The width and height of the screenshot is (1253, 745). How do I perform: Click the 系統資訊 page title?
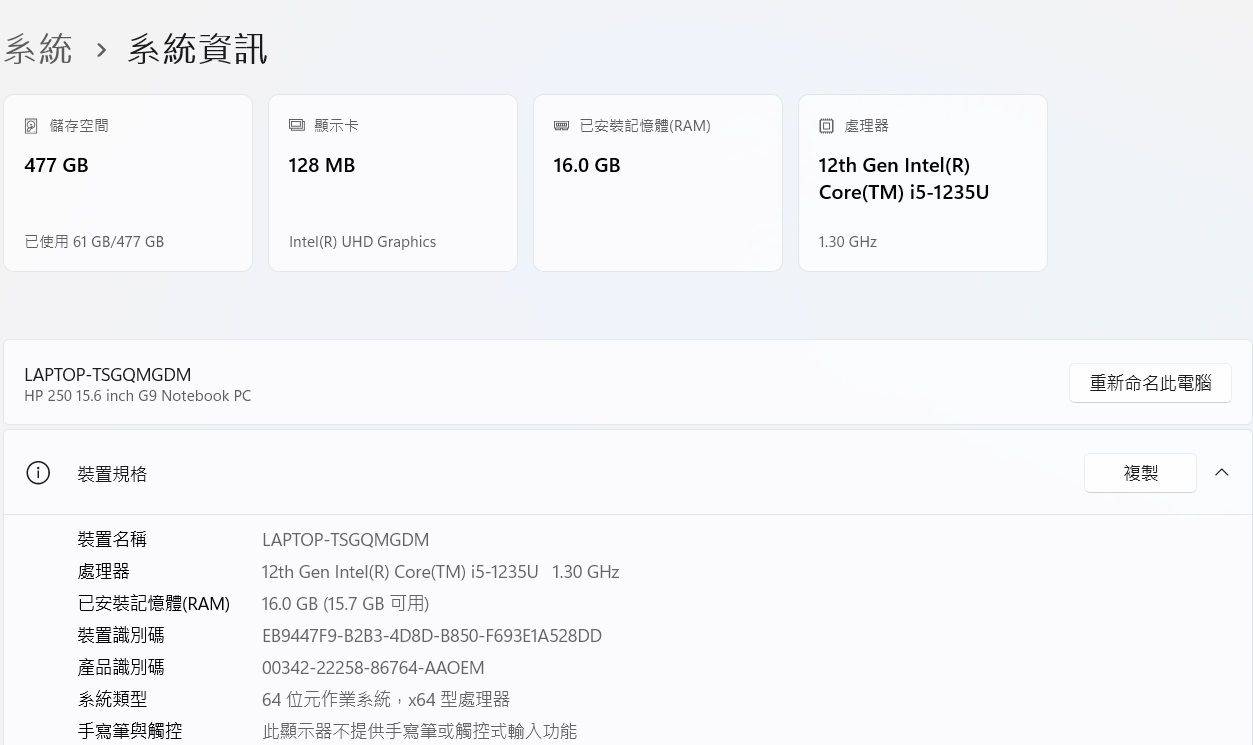(x=197, y=49)
